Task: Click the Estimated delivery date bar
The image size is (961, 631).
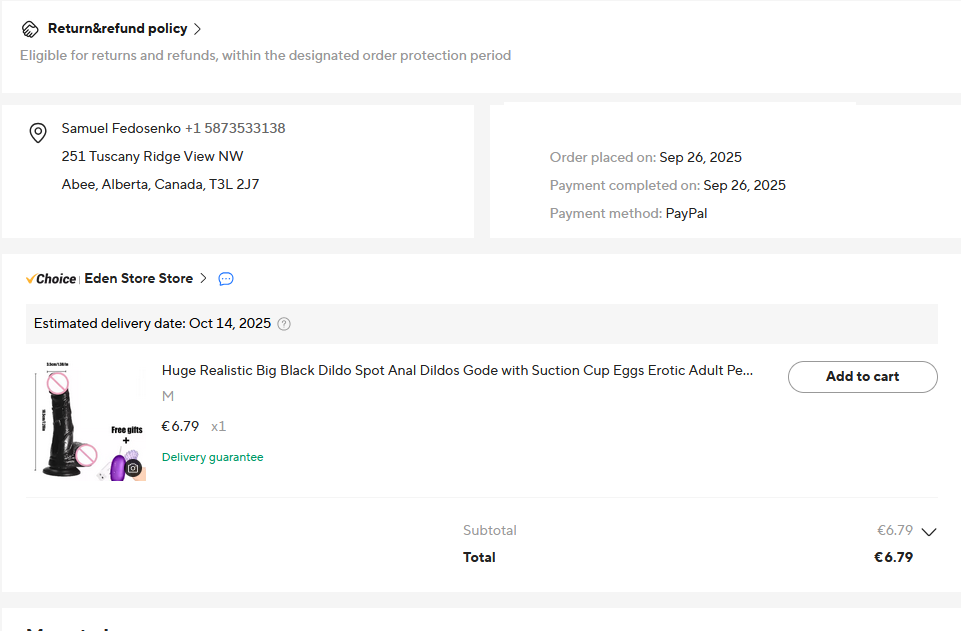Action: [x=480, y=324]
